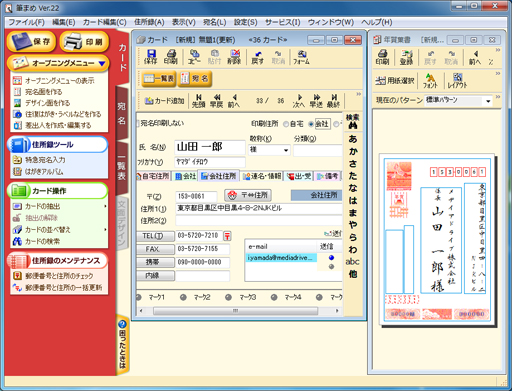Click the 〒⇔住所 conversion button

tap(248, 195)
